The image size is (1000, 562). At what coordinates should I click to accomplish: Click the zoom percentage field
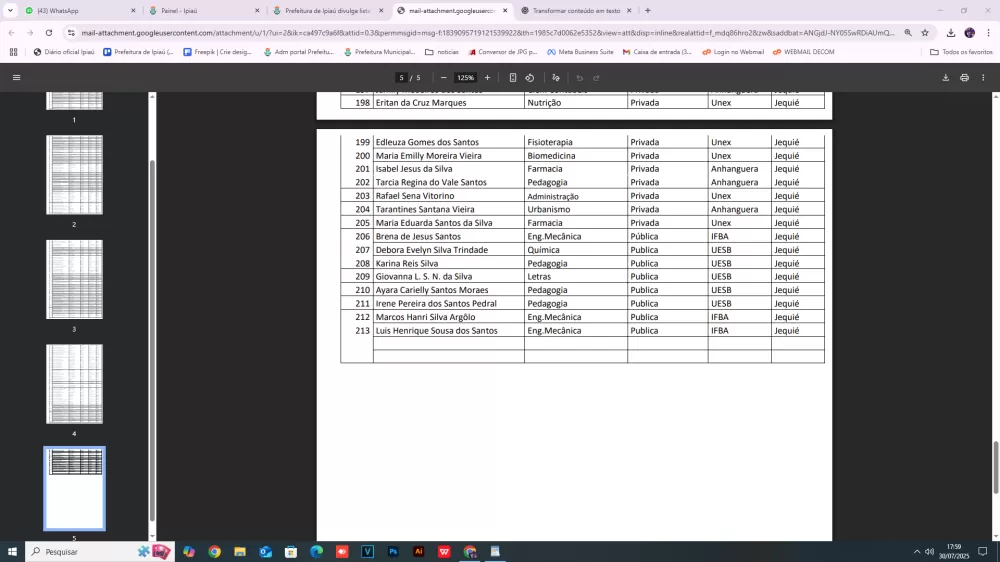(x=465, y=77)
